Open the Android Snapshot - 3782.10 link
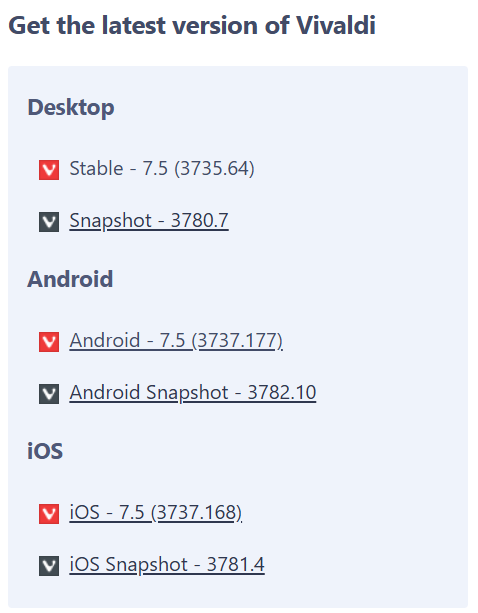 [193, 393]
